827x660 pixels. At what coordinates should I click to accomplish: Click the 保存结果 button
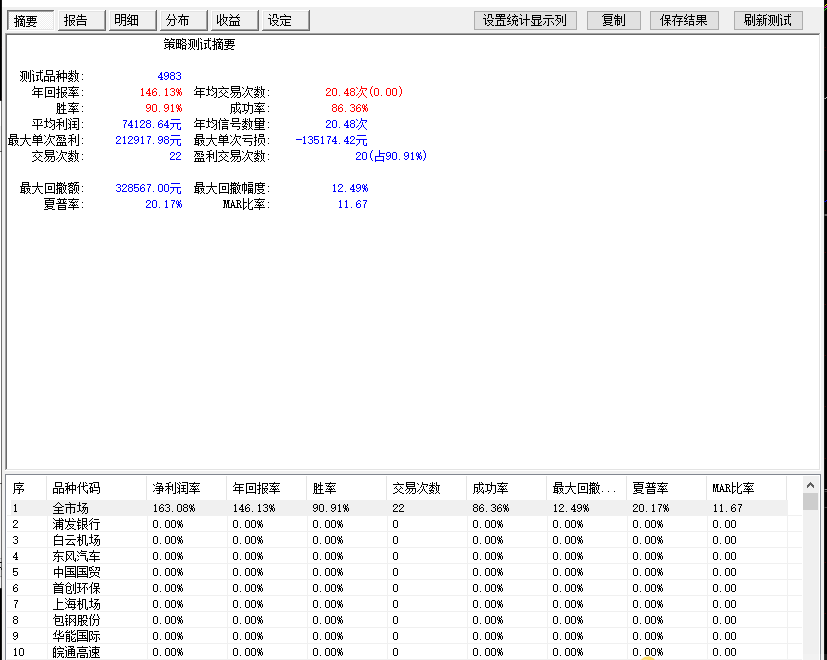pyautogui.click(x=684, y=21)
